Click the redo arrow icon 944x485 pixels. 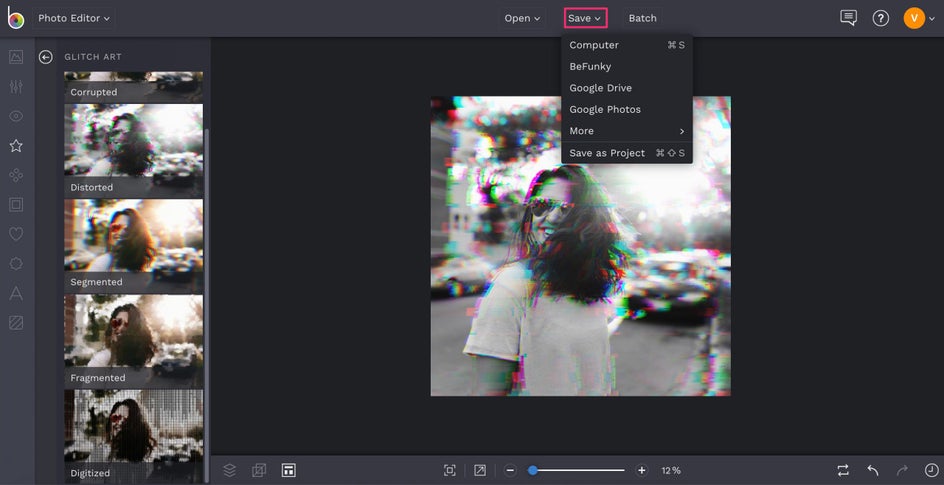[x=902, y=471]
